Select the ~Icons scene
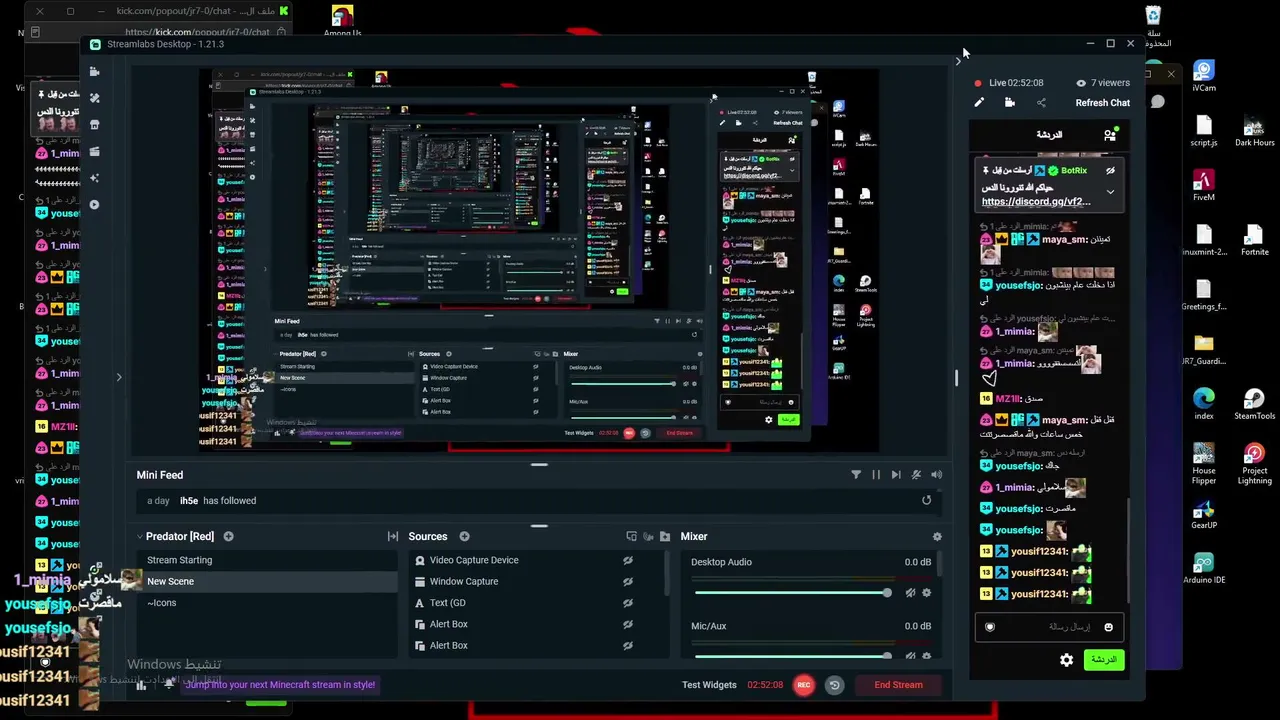The width and height of the screenshot is (1280, 720). 266,603
